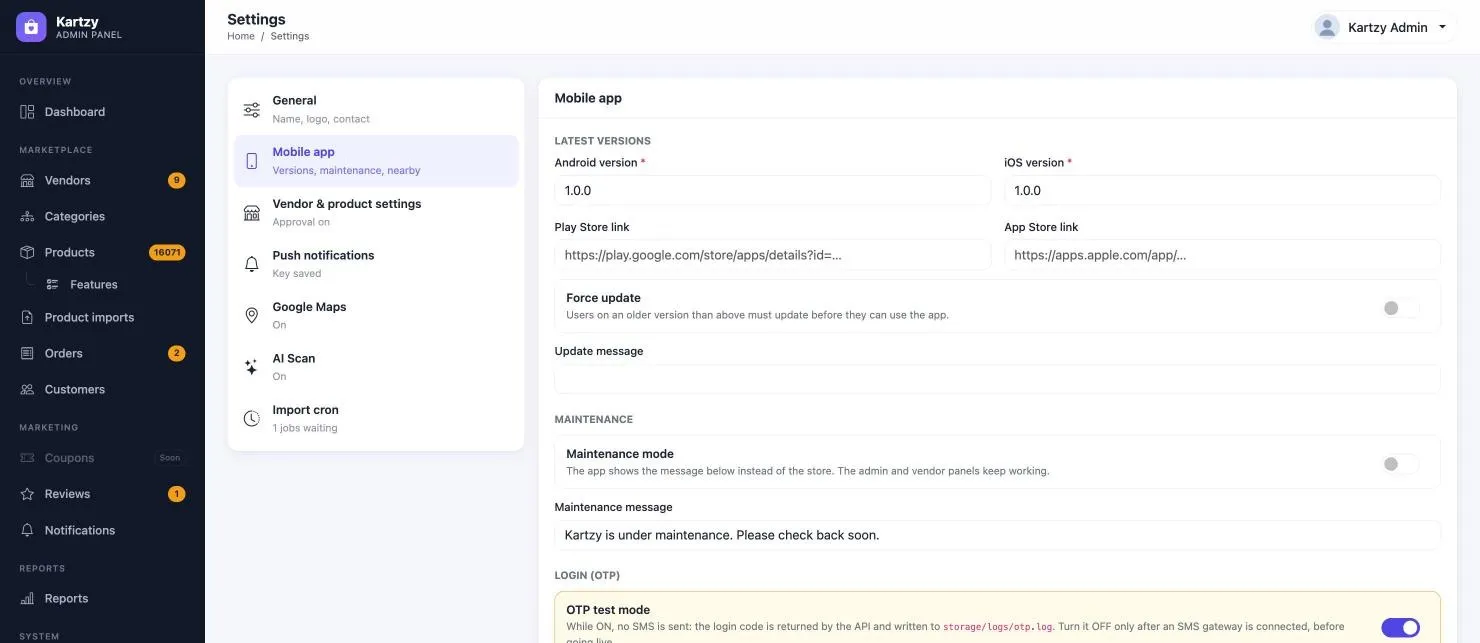Open General settings section
1480x643 pixels.
pos(376,109)
